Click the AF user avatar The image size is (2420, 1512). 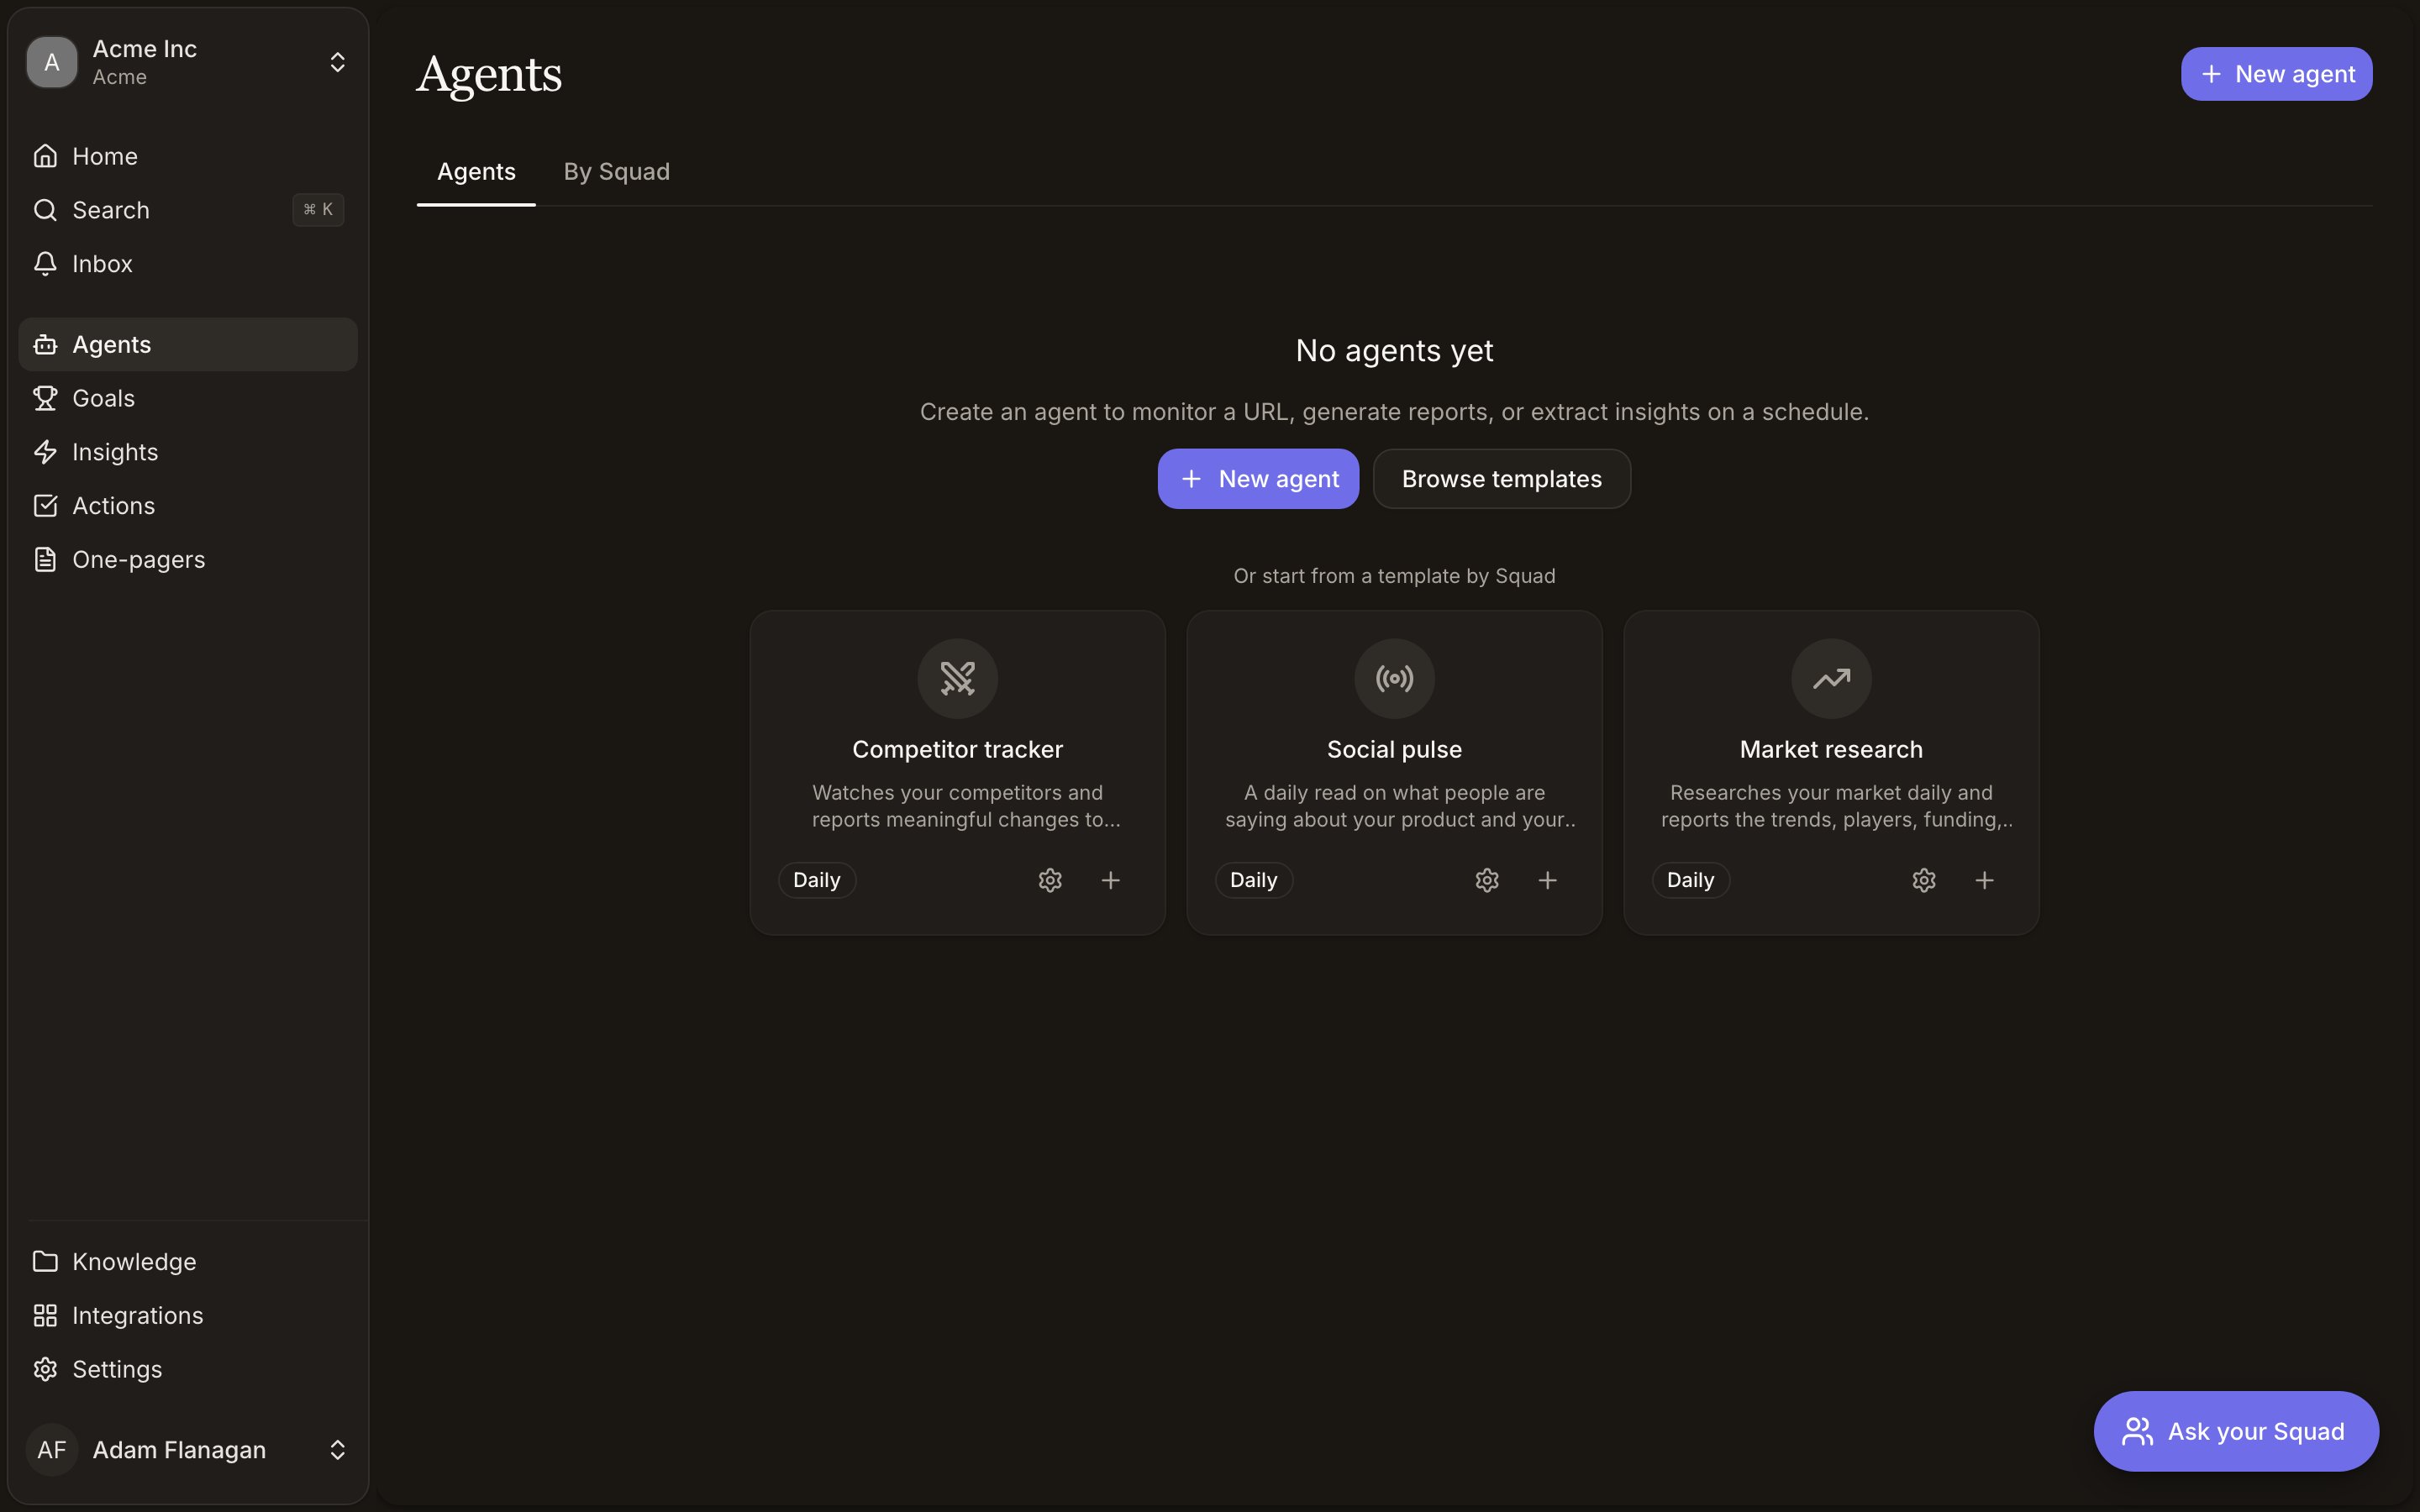click(x=52, y=1450)
